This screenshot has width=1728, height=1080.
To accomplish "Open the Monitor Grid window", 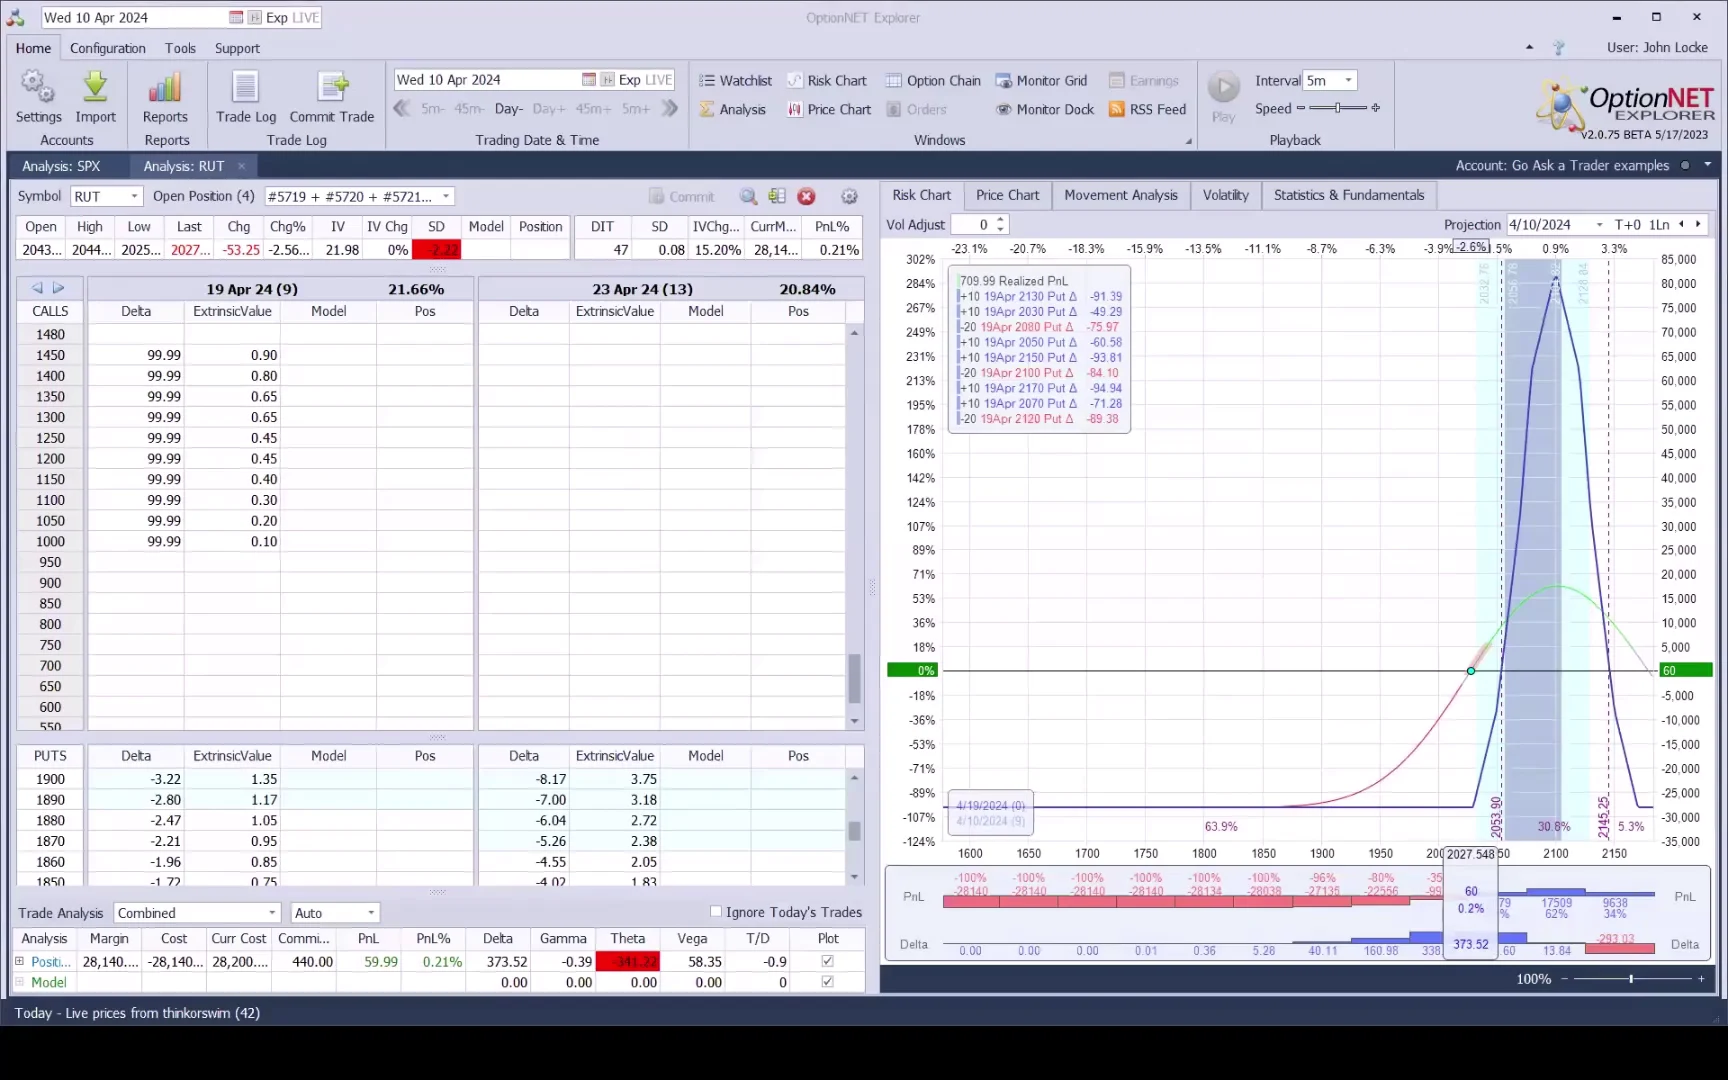I will point(1041,81).
